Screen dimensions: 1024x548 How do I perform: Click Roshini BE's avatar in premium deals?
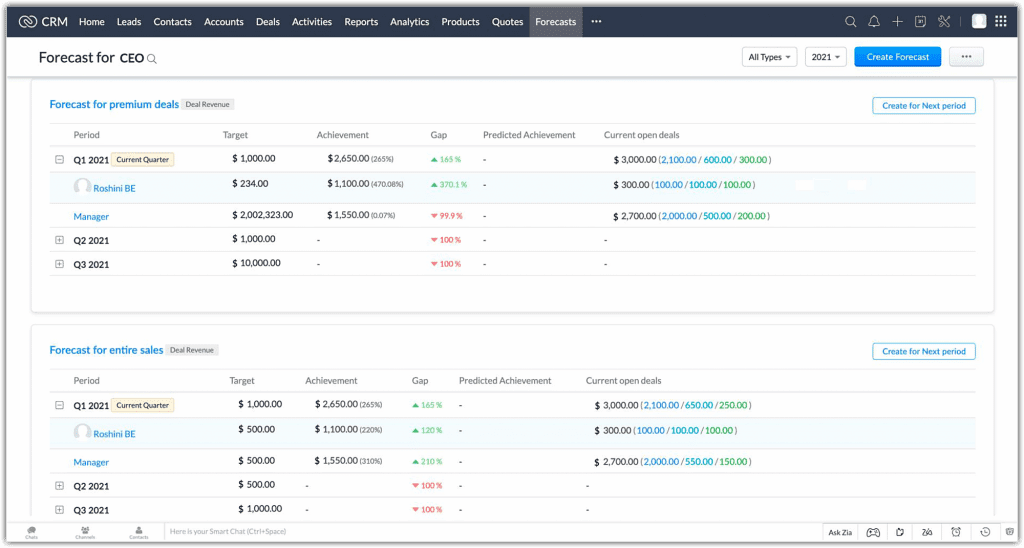[x=82, y=187]
